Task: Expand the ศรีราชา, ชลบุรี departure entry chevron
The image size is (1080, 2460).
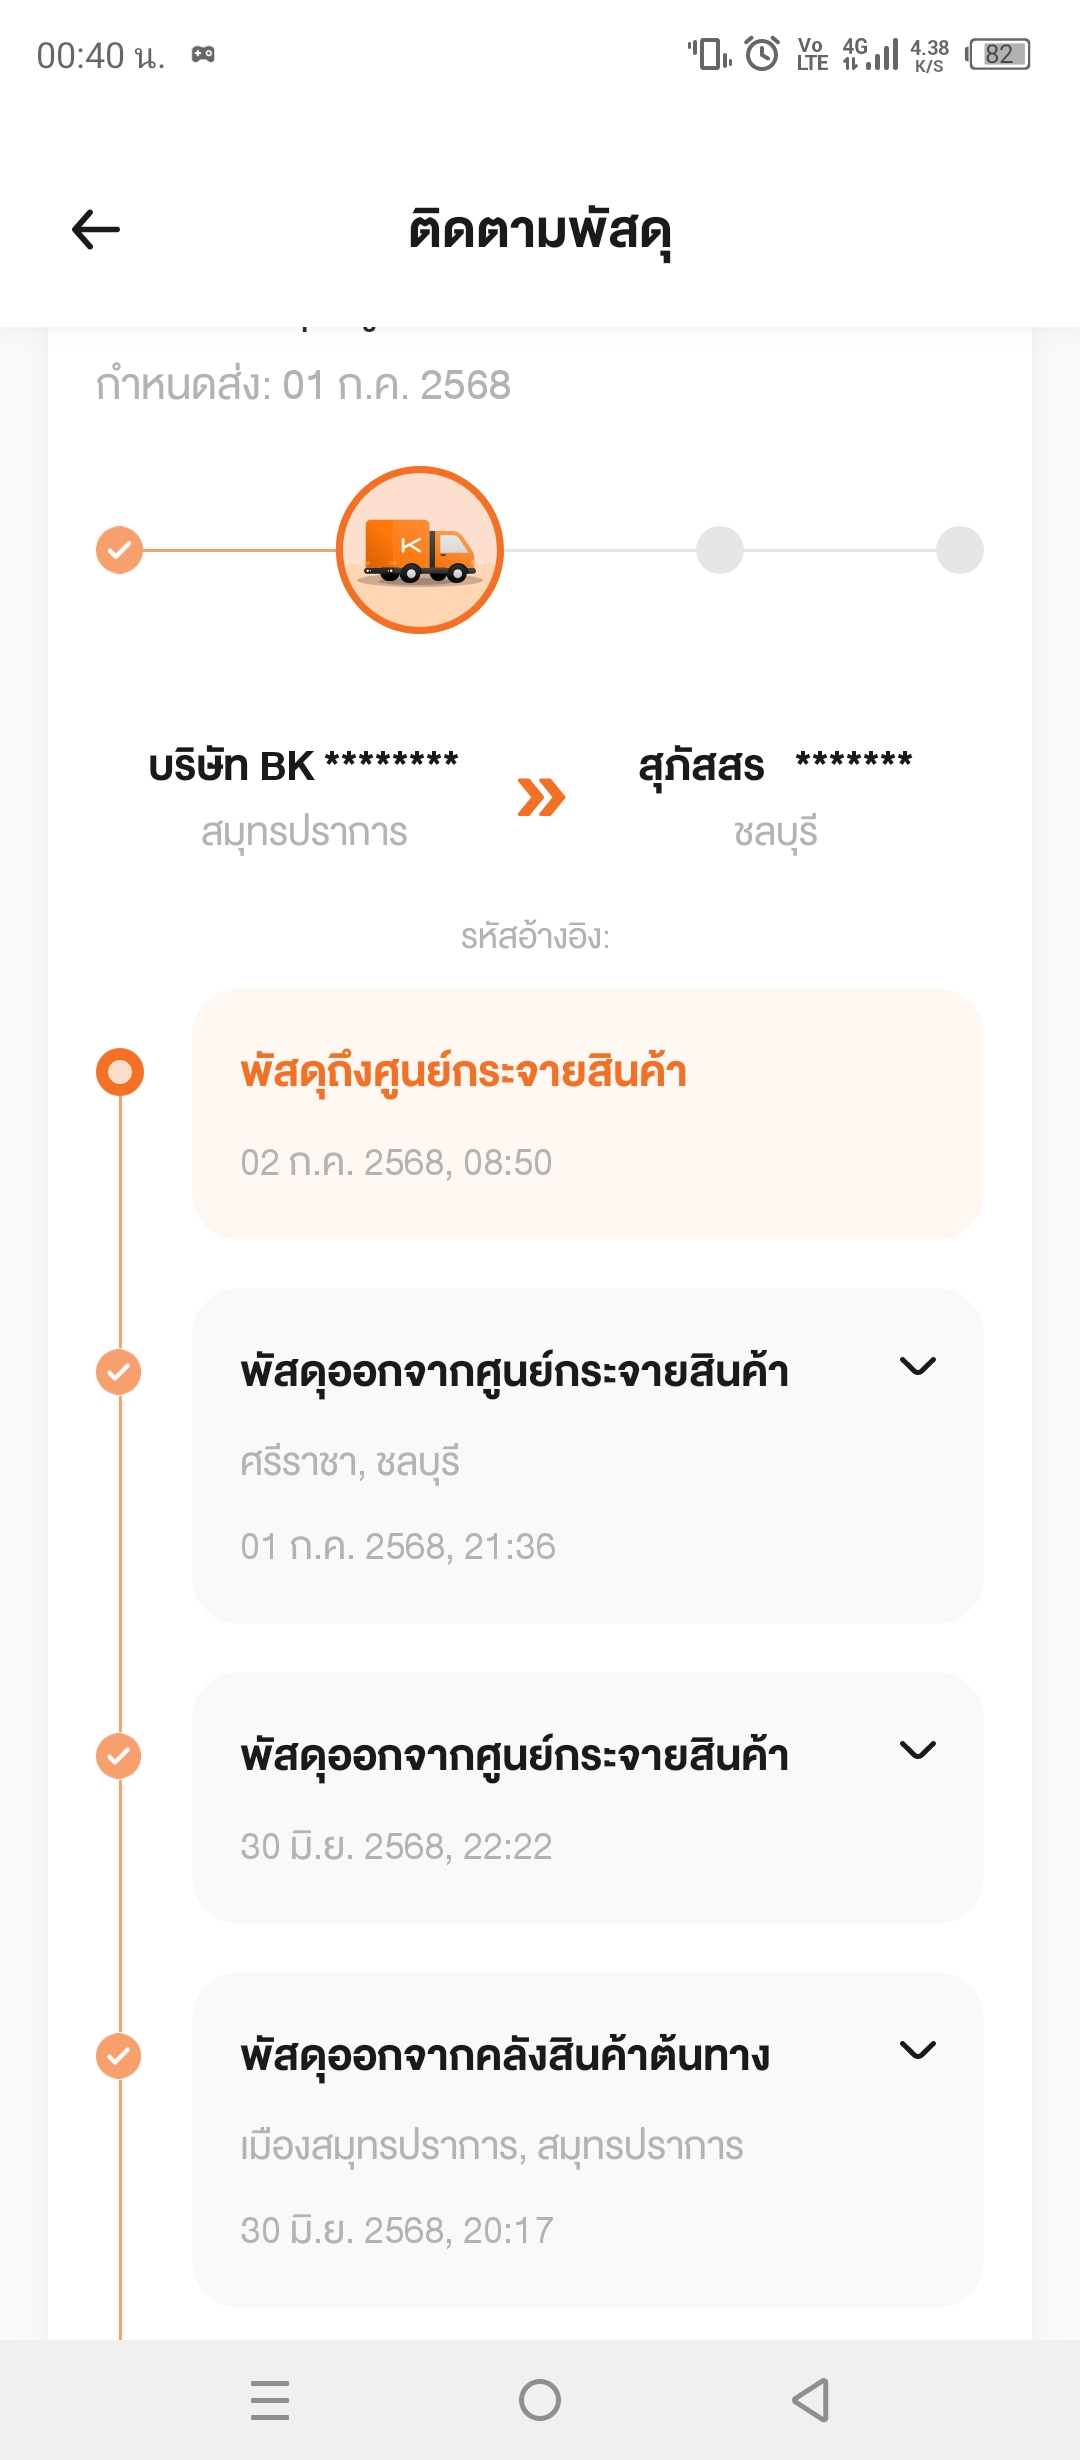Action: [x=918, y=1366]
